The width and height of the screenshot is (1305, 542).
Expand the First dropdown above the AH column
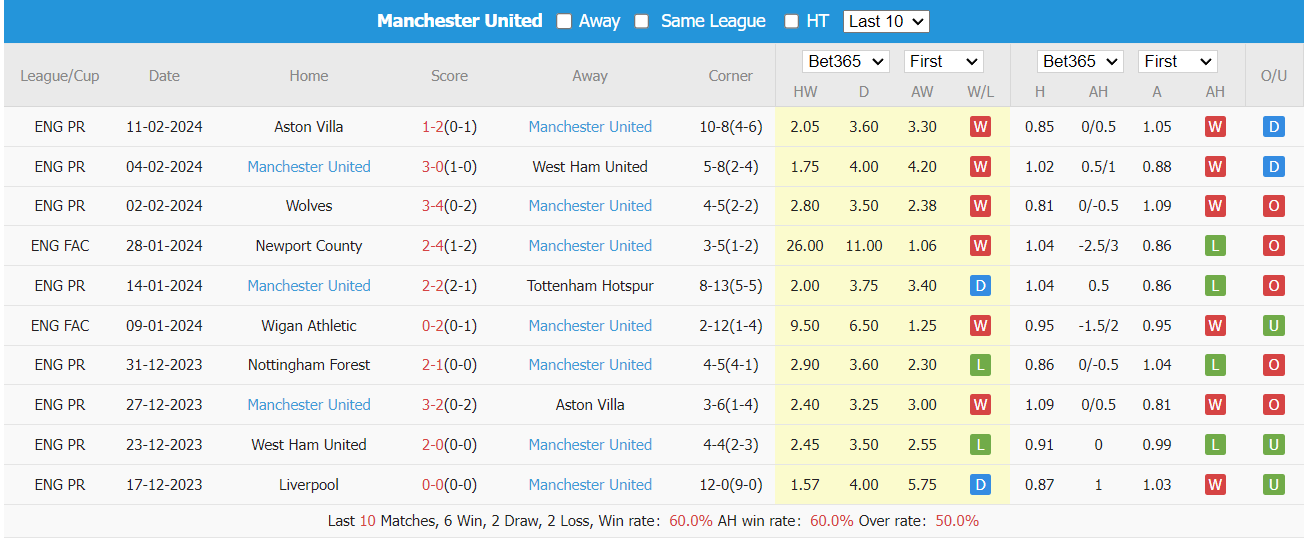pyautogui.click(x=1177, y=62)
